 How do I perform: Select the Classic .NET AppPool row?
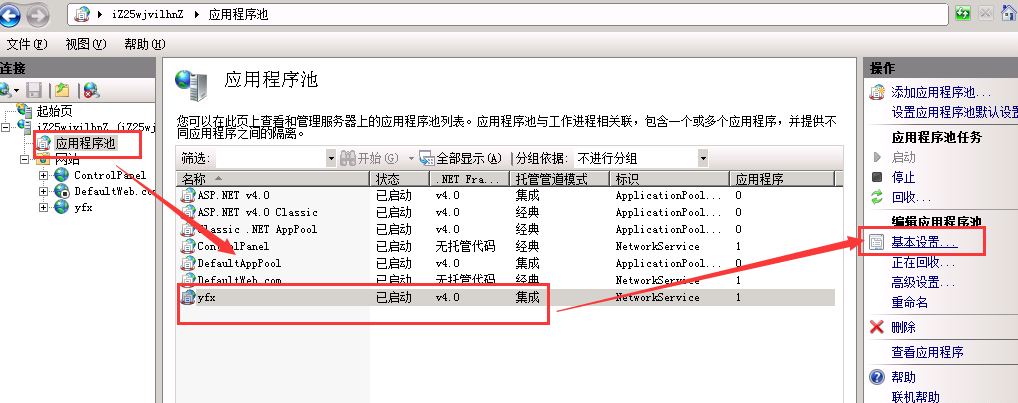506,229
